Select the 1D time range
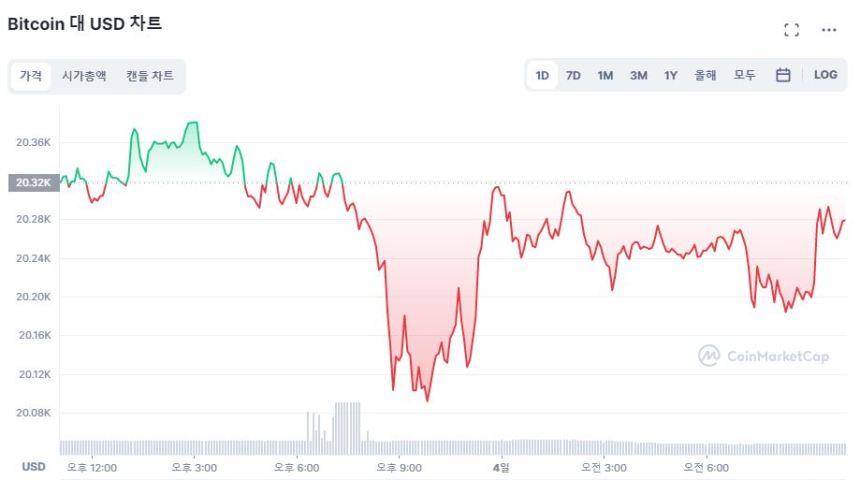Screen dimensions: 860x480 tap(542, 75)
